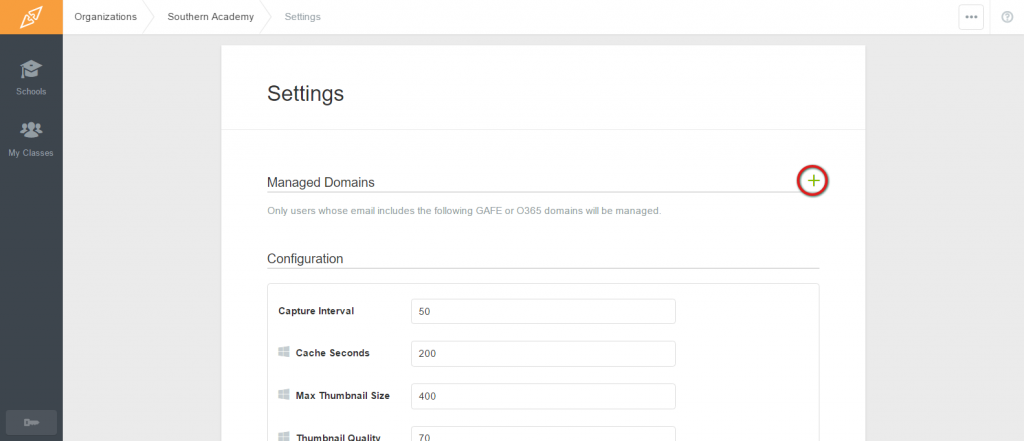The height and width of the screenshot is (441, 1024).
Task: Click the orange app logo icon
Action: click(31, 17)
